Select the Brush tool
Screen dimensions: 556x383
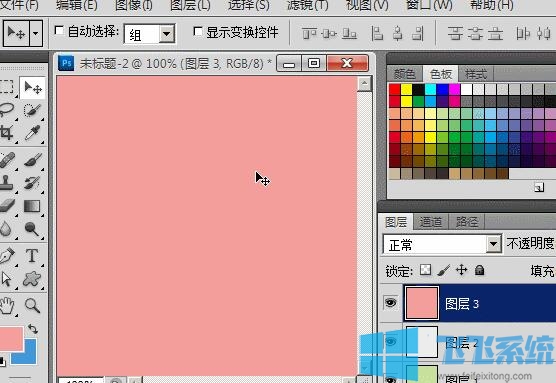(33, 160)
